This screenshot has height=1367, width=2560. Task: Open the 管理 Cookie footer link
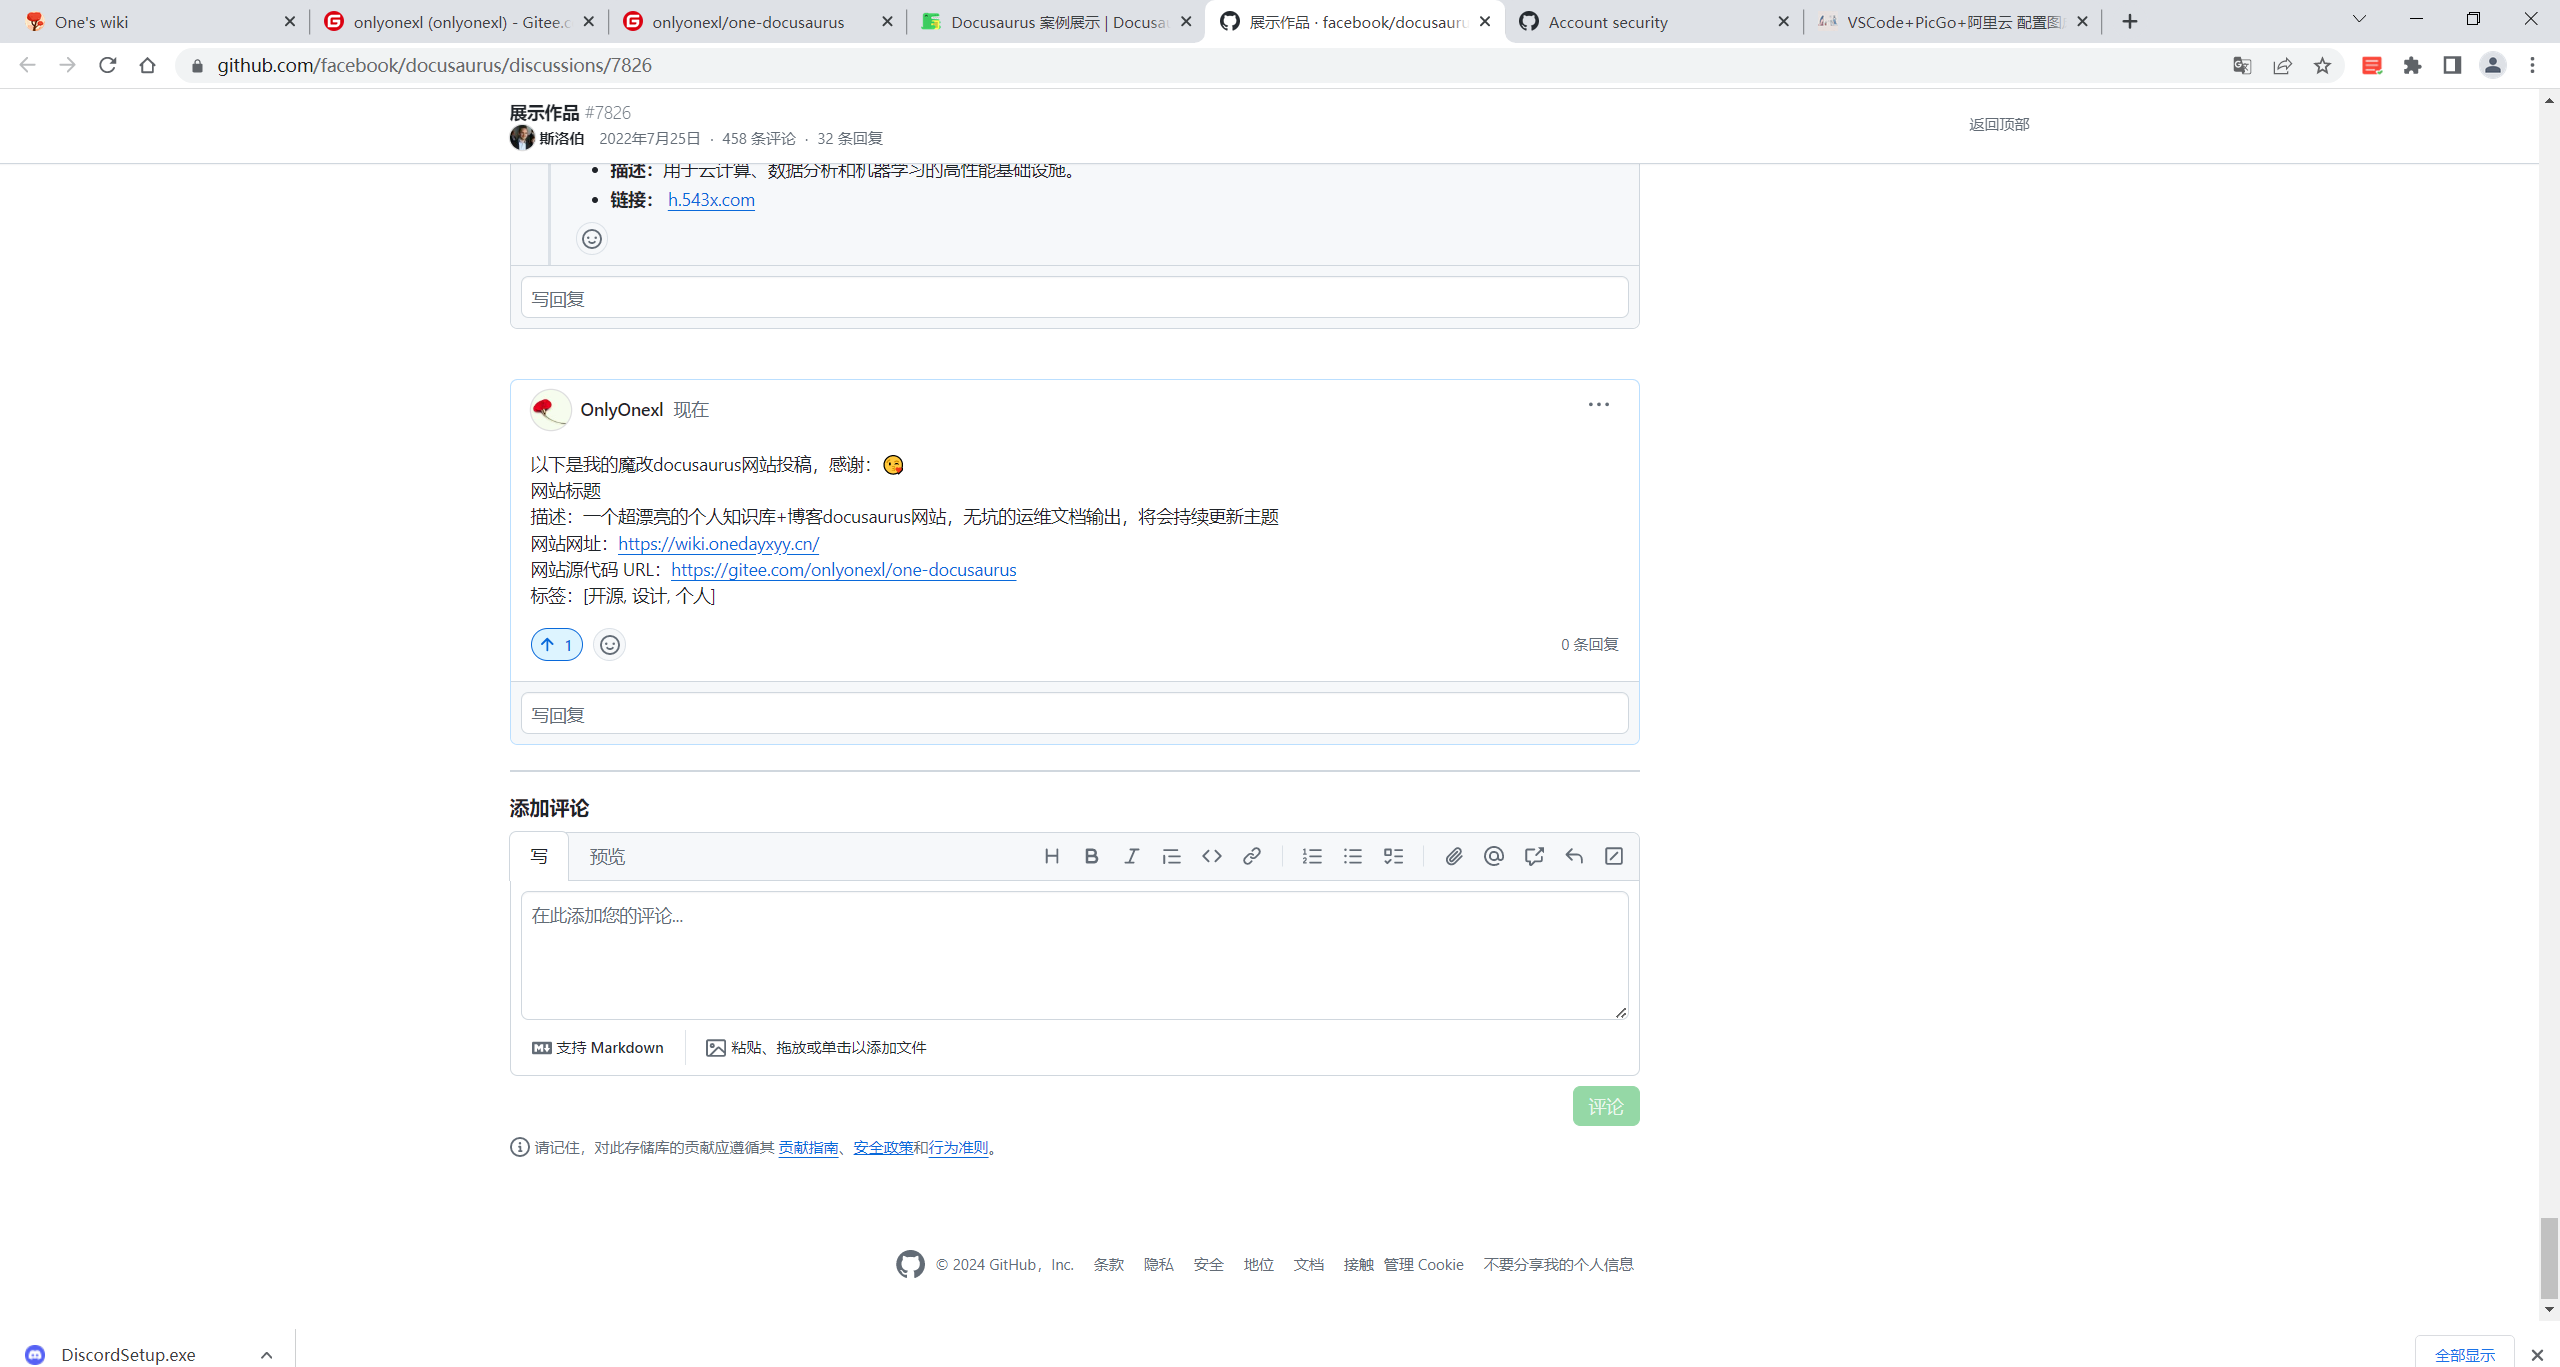[x=1423, y=1265]
